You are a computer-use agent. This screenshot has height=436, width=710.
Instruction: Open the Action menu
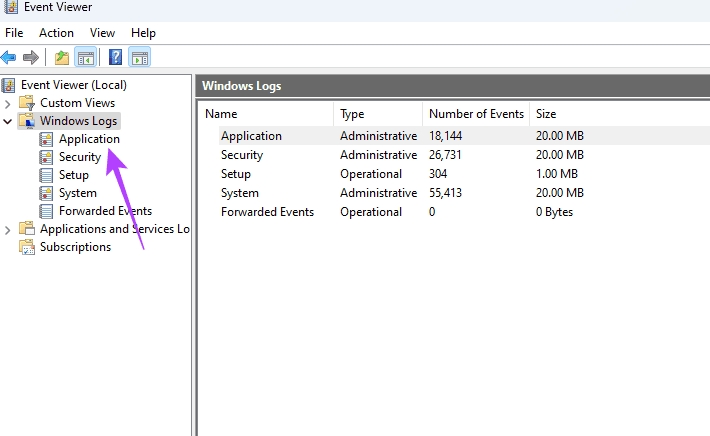[x=56, y=33]
